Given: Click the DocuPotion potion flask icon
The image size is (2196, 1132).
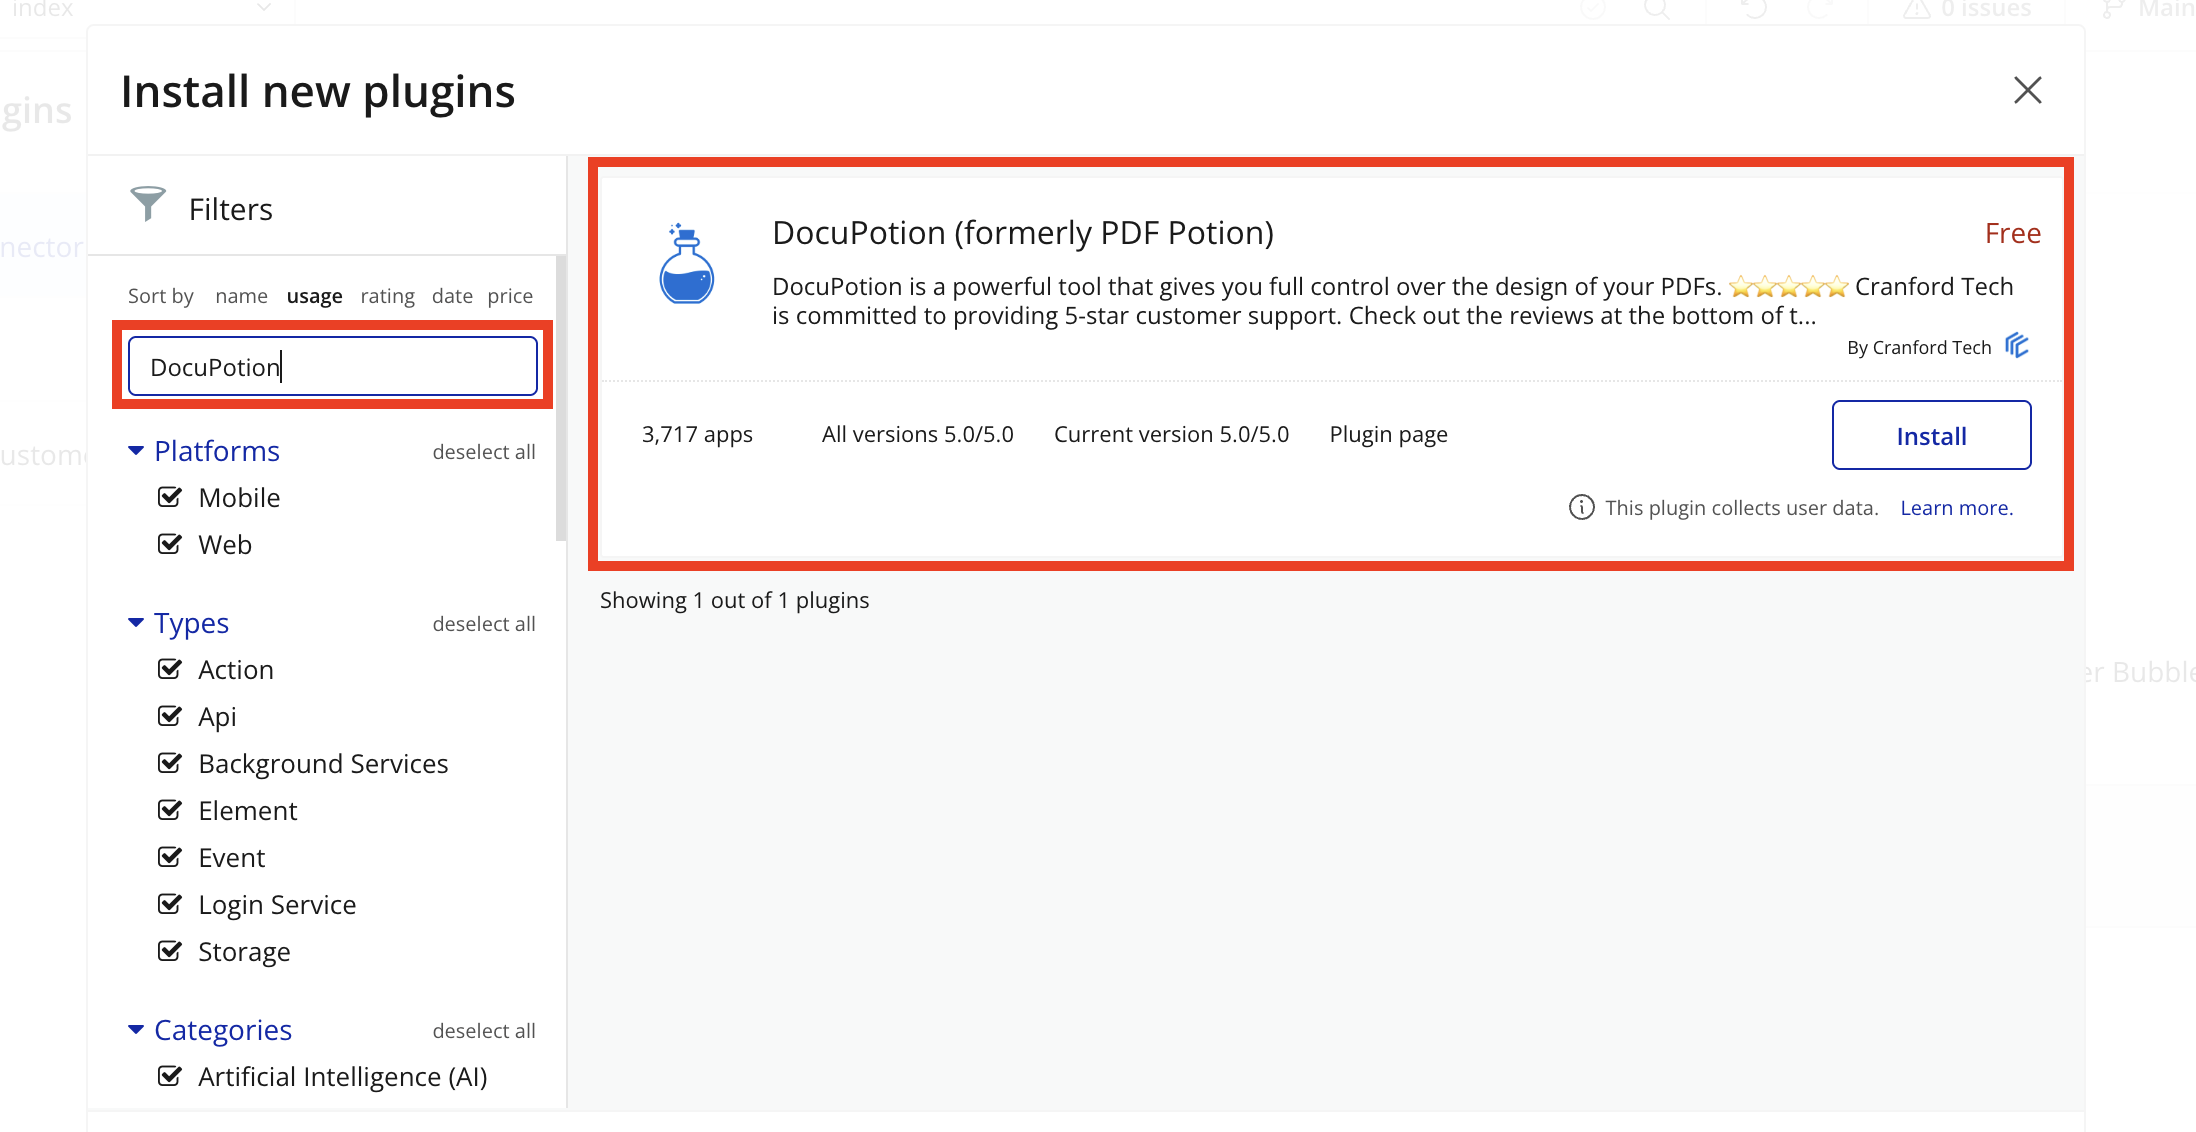Looking at the screenshot, I should 686,264.
